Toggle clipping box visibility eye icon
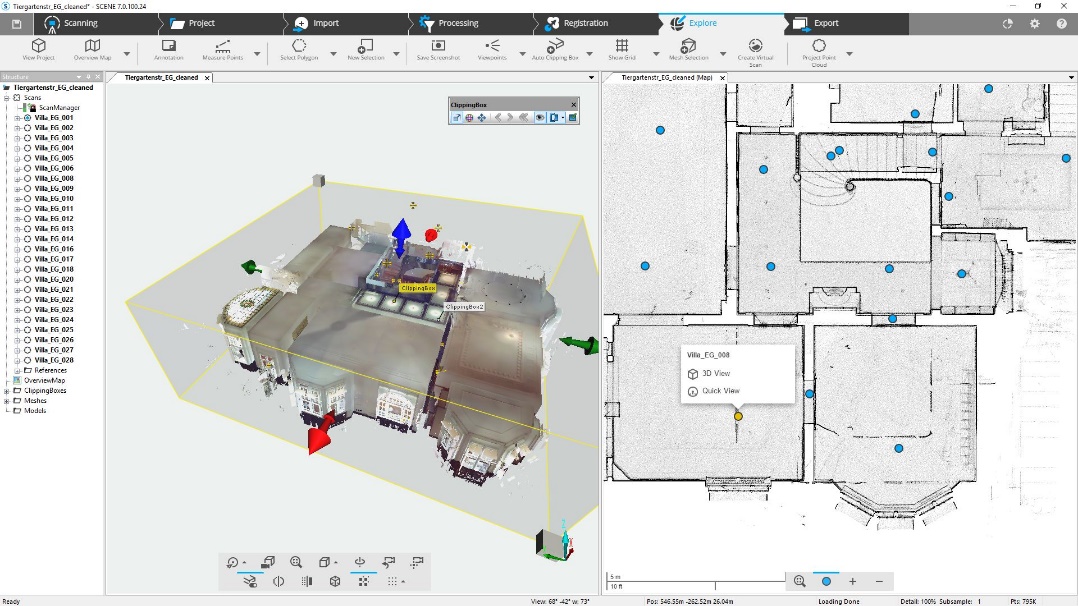The image size is (1078, 606). click(x=539, y=118)
